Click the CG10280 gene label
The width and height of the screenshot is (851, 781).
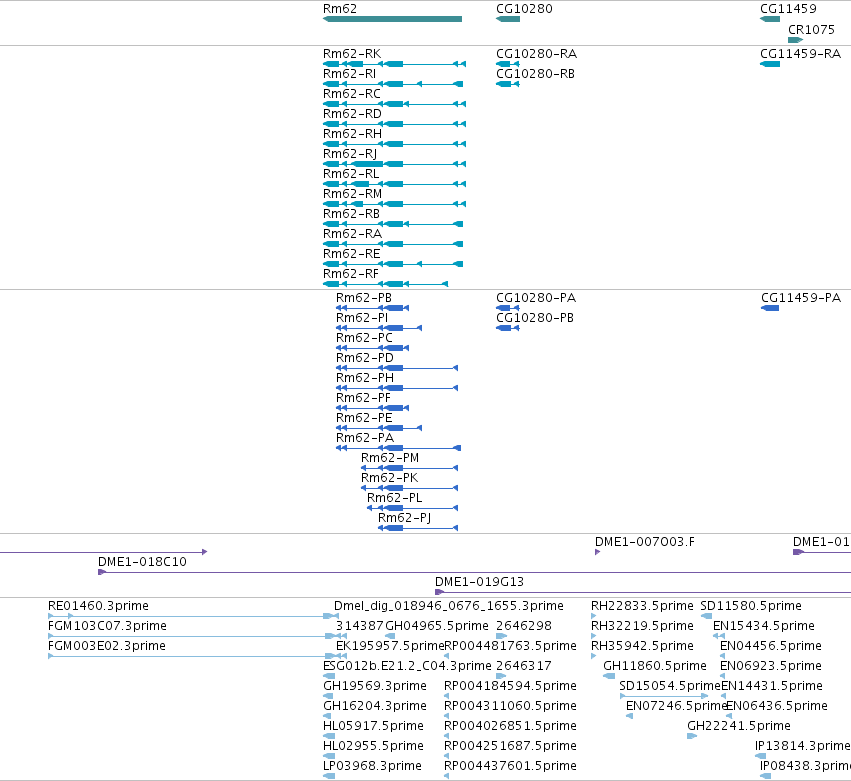(x=524, y=9)
